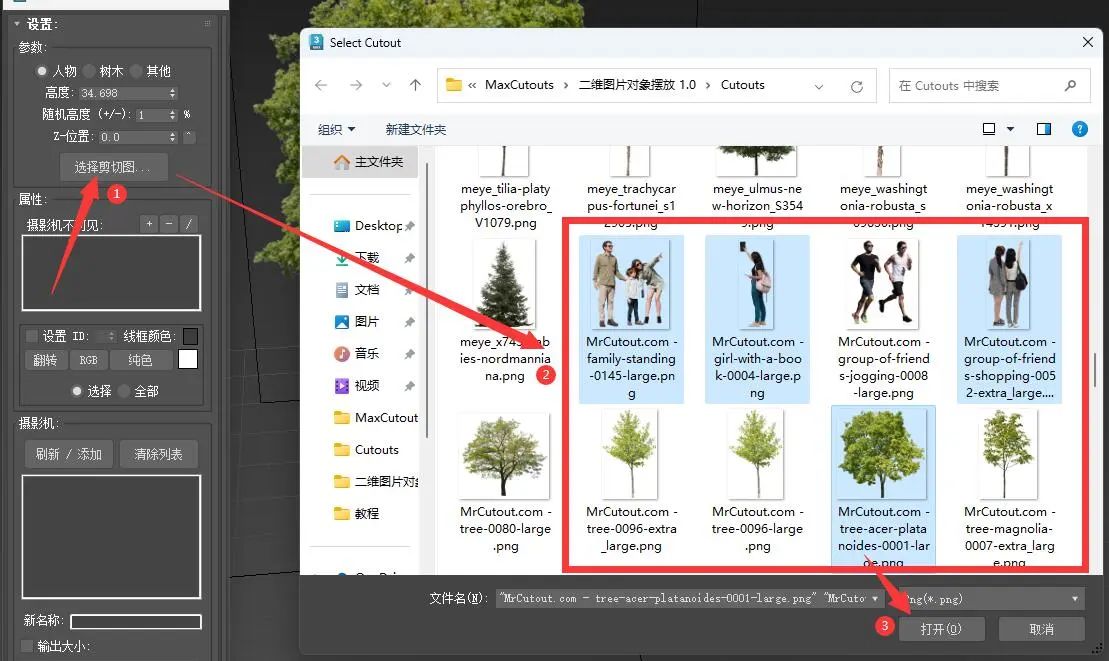Click the Back arrow in file dialog
This screenshot has width=1109, height=661.
321,86
